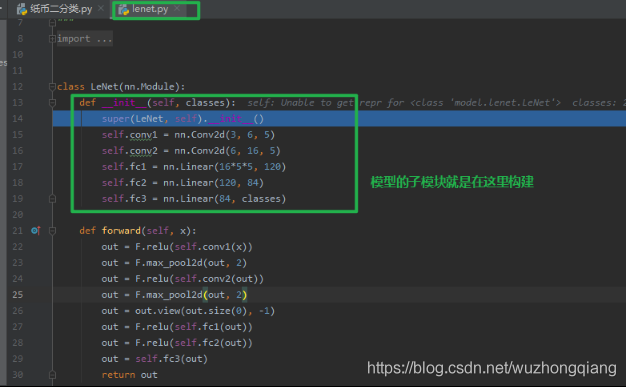Click 'out = self.fc3(out)' line

click(155, 359)
